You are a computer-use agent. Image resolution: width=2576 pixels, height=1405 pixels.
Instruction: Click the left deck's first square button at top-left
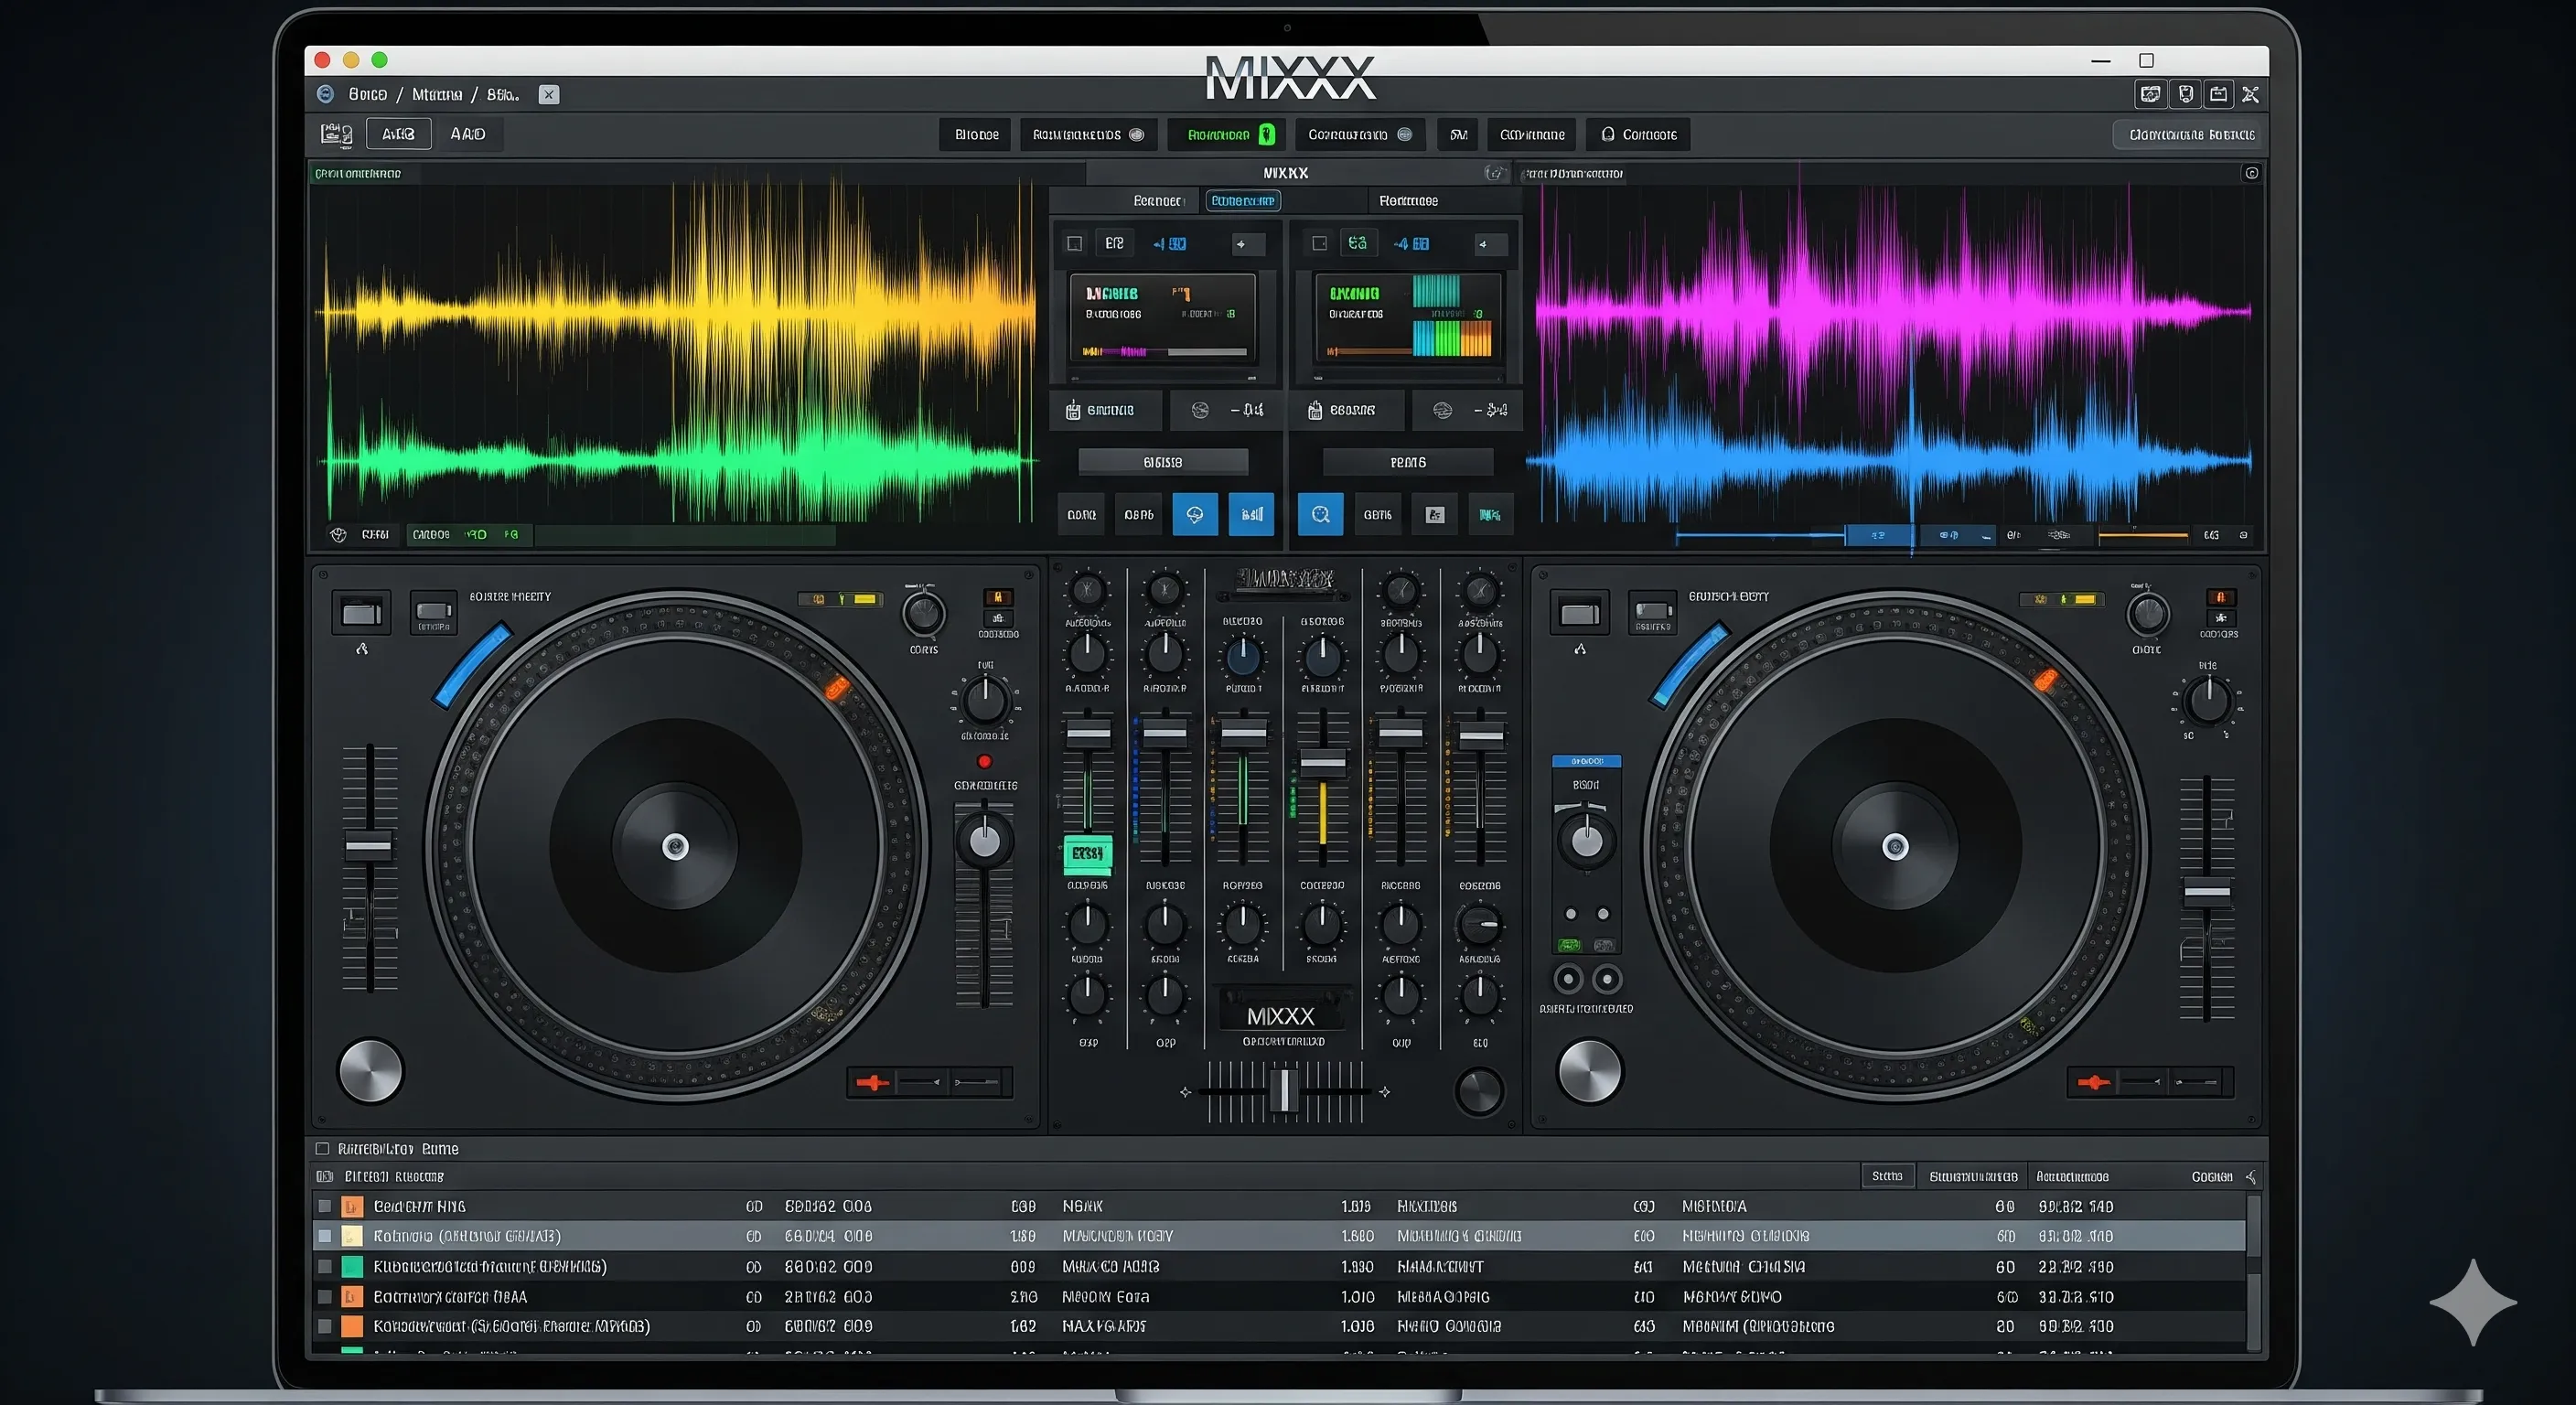pos(361,613)
